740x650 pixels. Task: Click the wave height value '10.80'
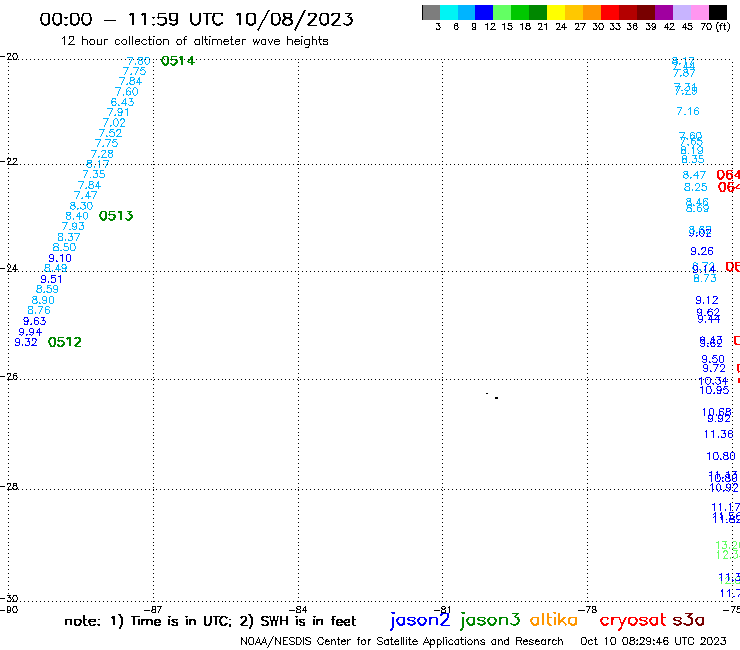coord(721,456)
